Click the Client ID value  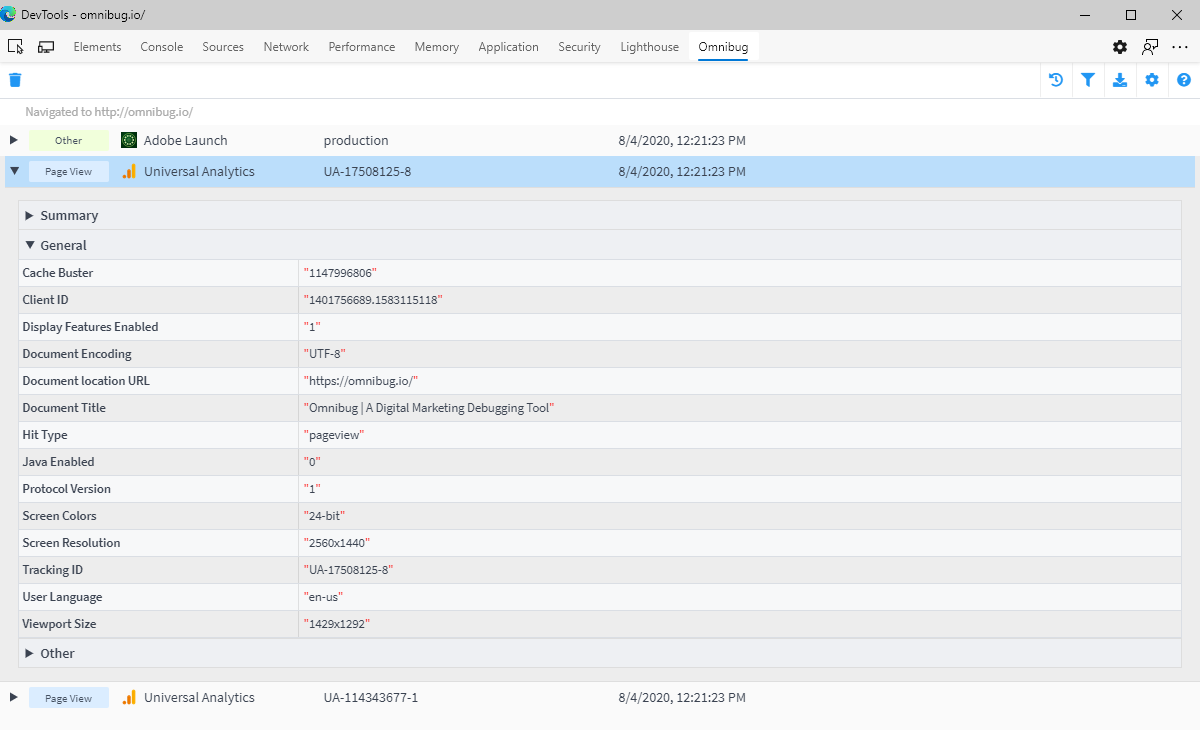[372, 300]
